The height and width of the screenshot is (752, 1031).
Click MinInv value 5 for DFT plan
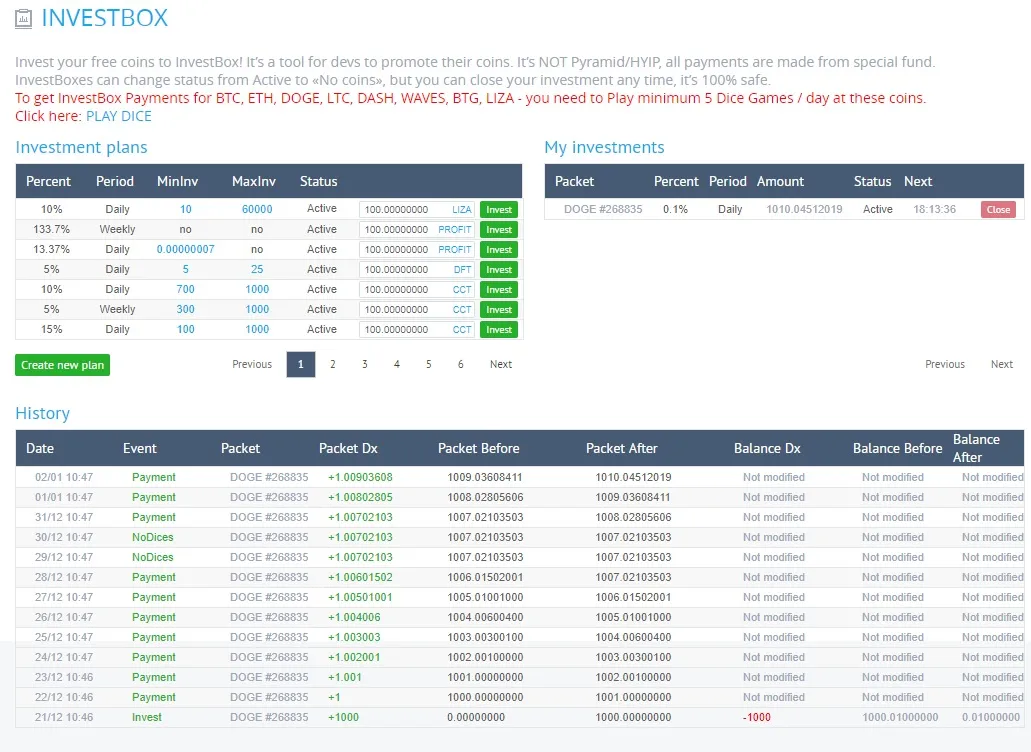click(x=185, y=269)
